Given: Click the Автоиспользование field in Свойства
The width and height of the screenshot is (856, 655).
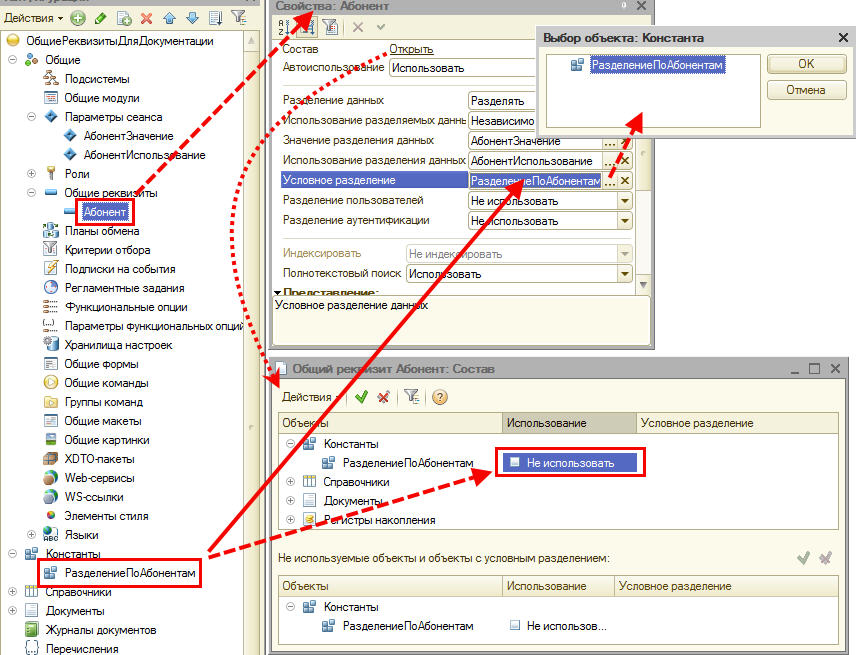Looking at the screenshot, I should pos(462,68).
